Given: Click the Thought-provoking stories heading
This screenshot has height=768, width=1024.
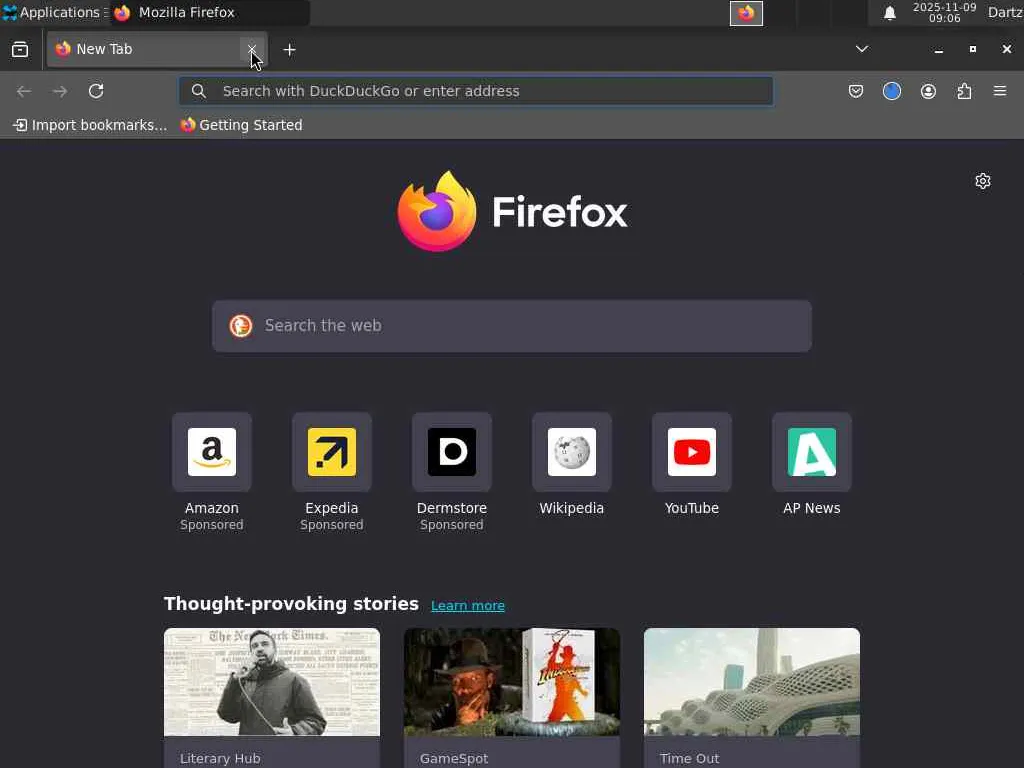Looking at the screenshot, I should click(291, 604).
